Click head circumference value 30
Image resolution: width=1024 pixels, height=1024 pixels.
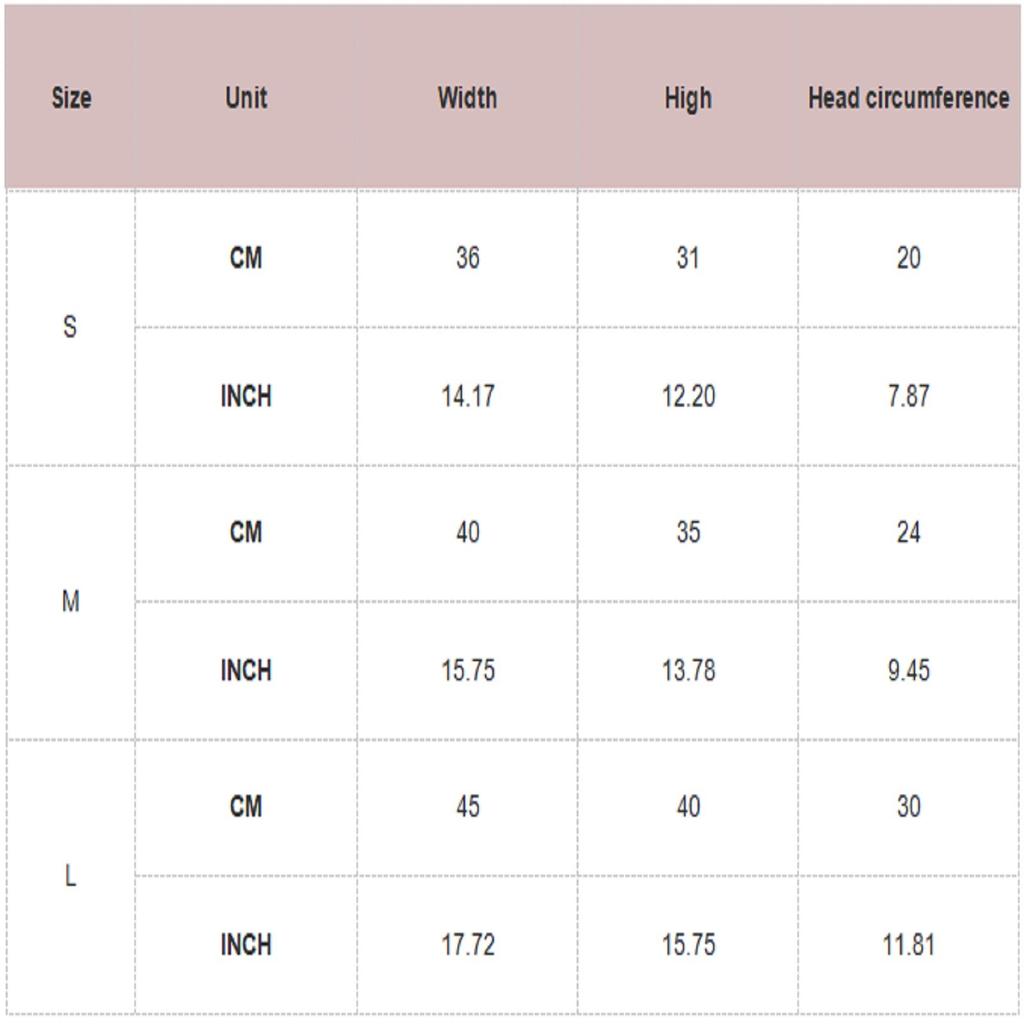click(908, 806)
